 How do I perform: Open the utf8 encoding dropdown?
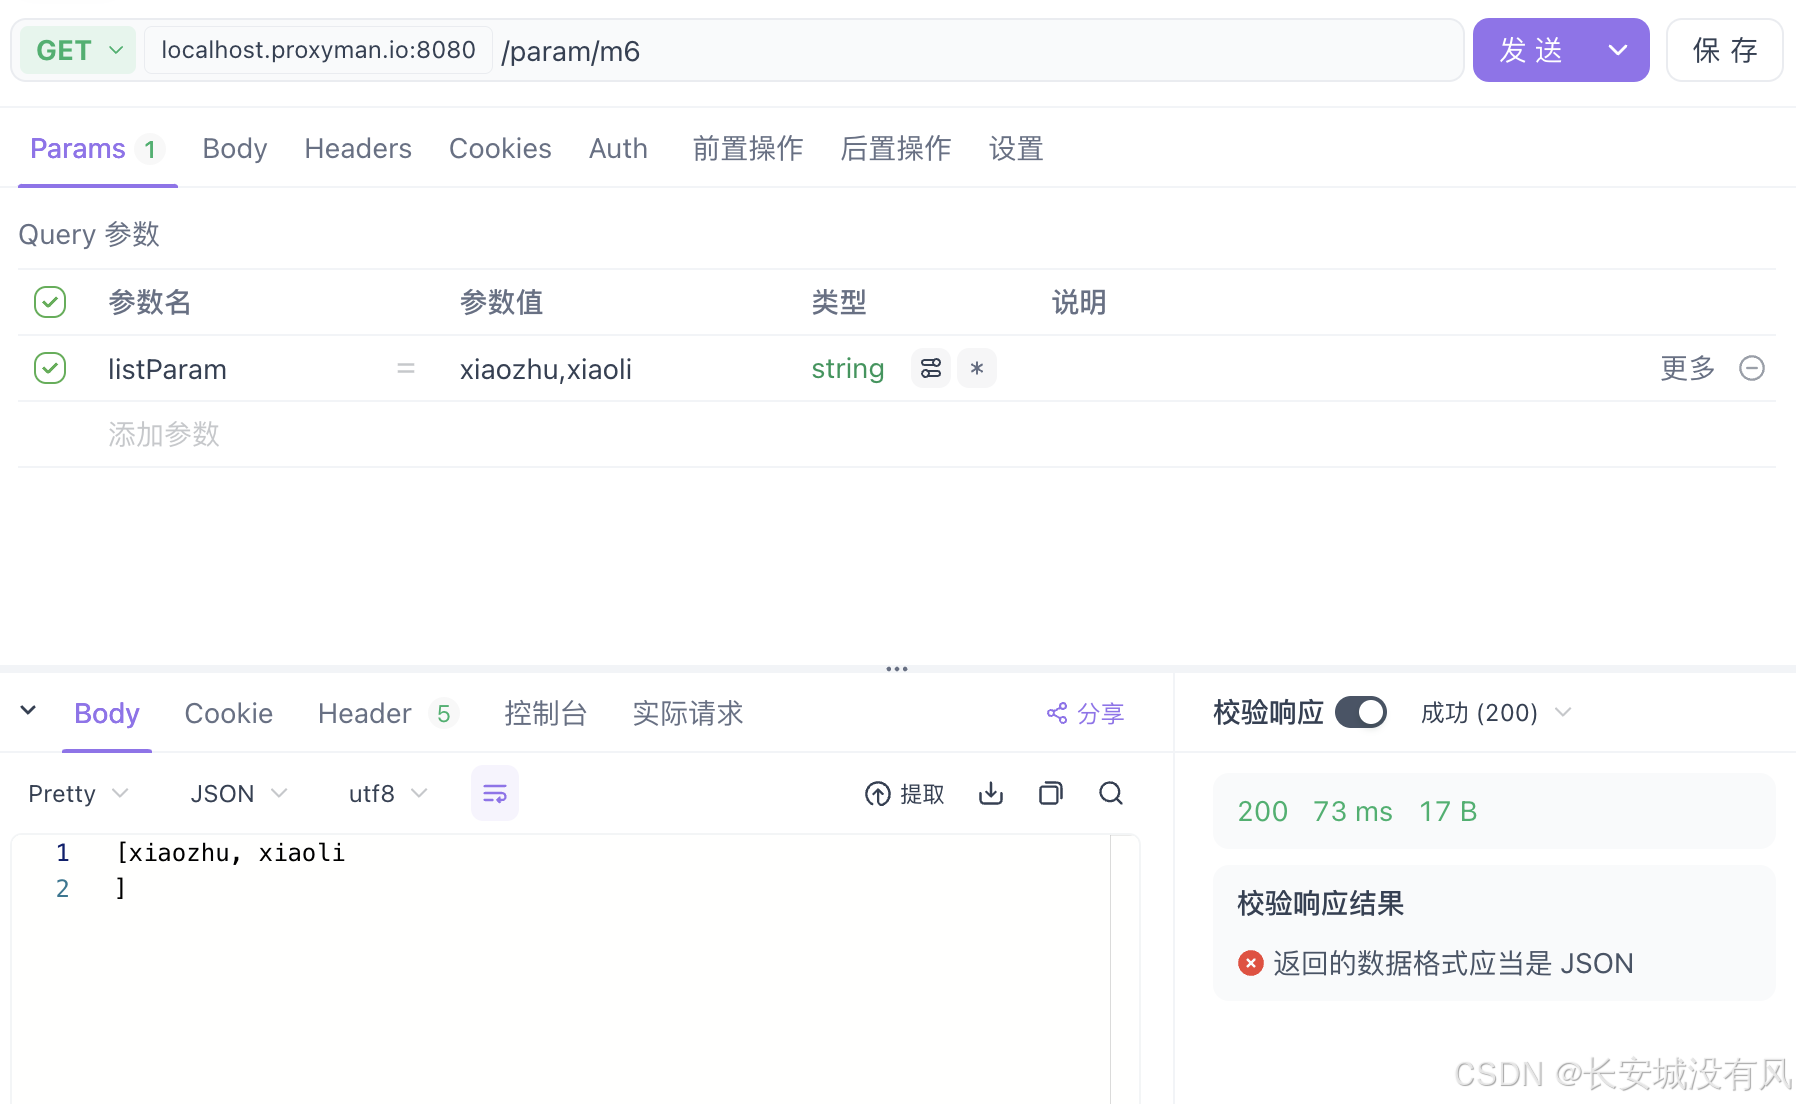(388, 794)
